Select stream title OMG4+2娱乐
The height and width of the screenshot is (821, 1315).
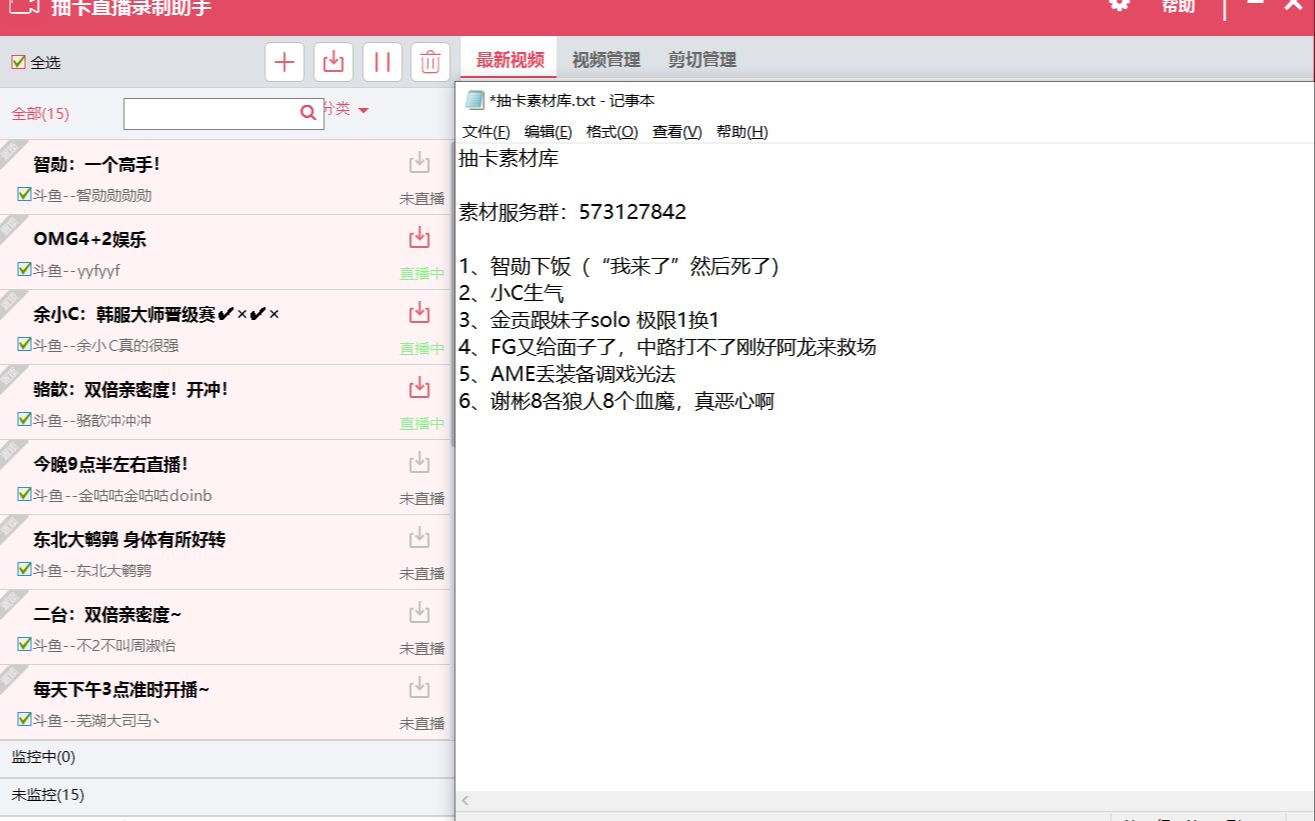click(x=90, y=240)
